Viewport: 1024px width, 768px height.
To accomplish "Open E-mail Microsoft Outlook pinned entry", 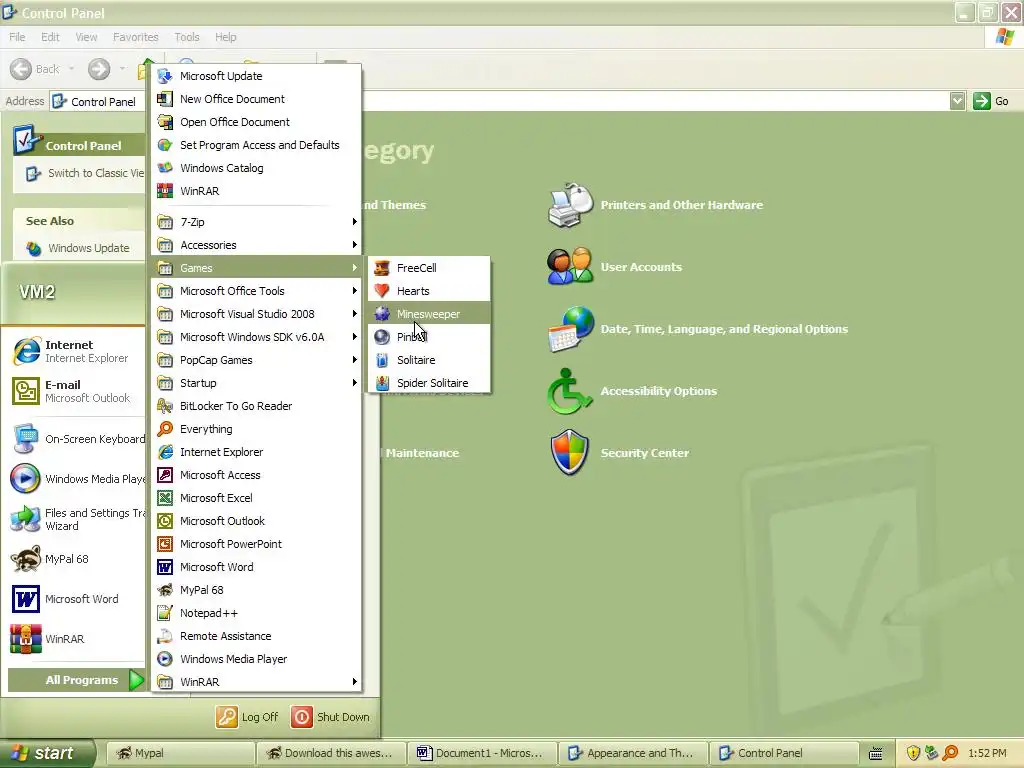I will [73, 391].
